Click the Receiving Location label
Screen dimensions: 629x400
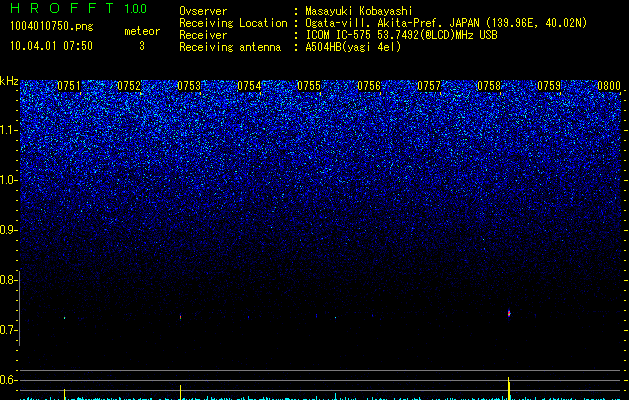233,23
